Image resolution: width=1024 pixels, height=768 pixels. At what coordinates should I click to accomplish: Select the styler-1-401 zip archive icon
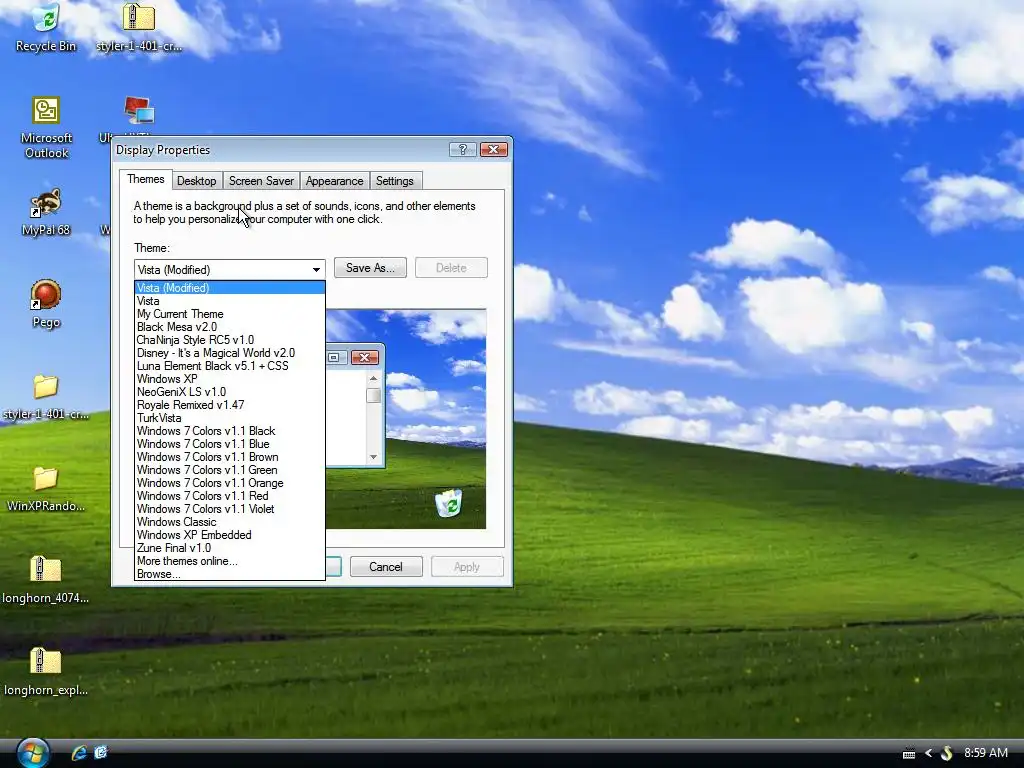click(138, 26)
